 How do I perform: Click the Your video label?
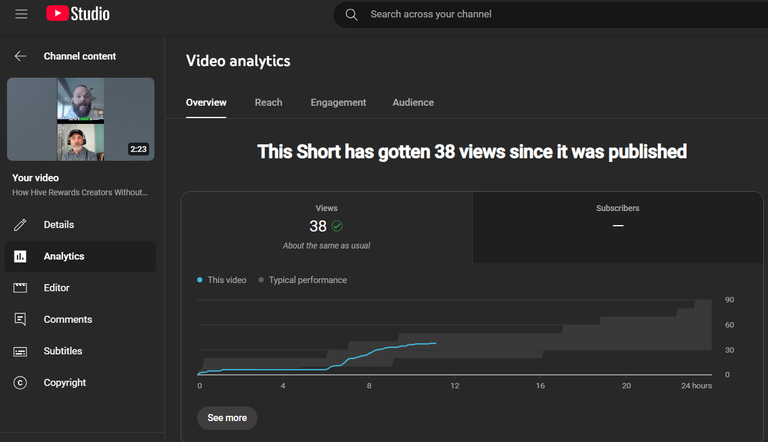35,178
